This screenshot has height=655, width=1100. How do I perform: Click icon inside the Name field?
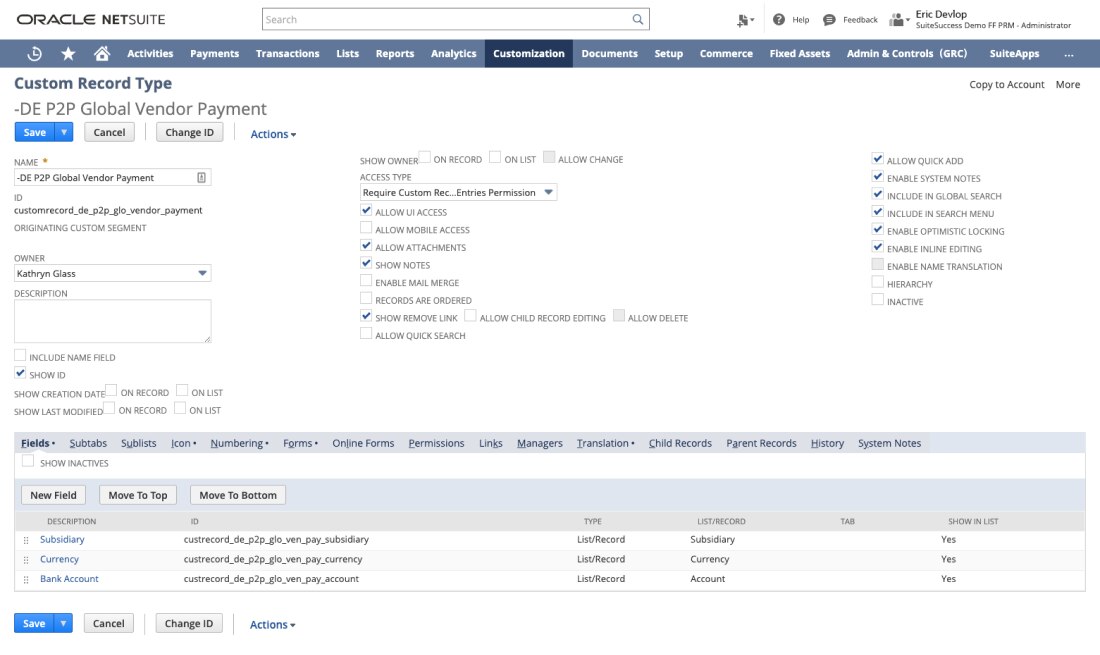click(x=201, y=177)
